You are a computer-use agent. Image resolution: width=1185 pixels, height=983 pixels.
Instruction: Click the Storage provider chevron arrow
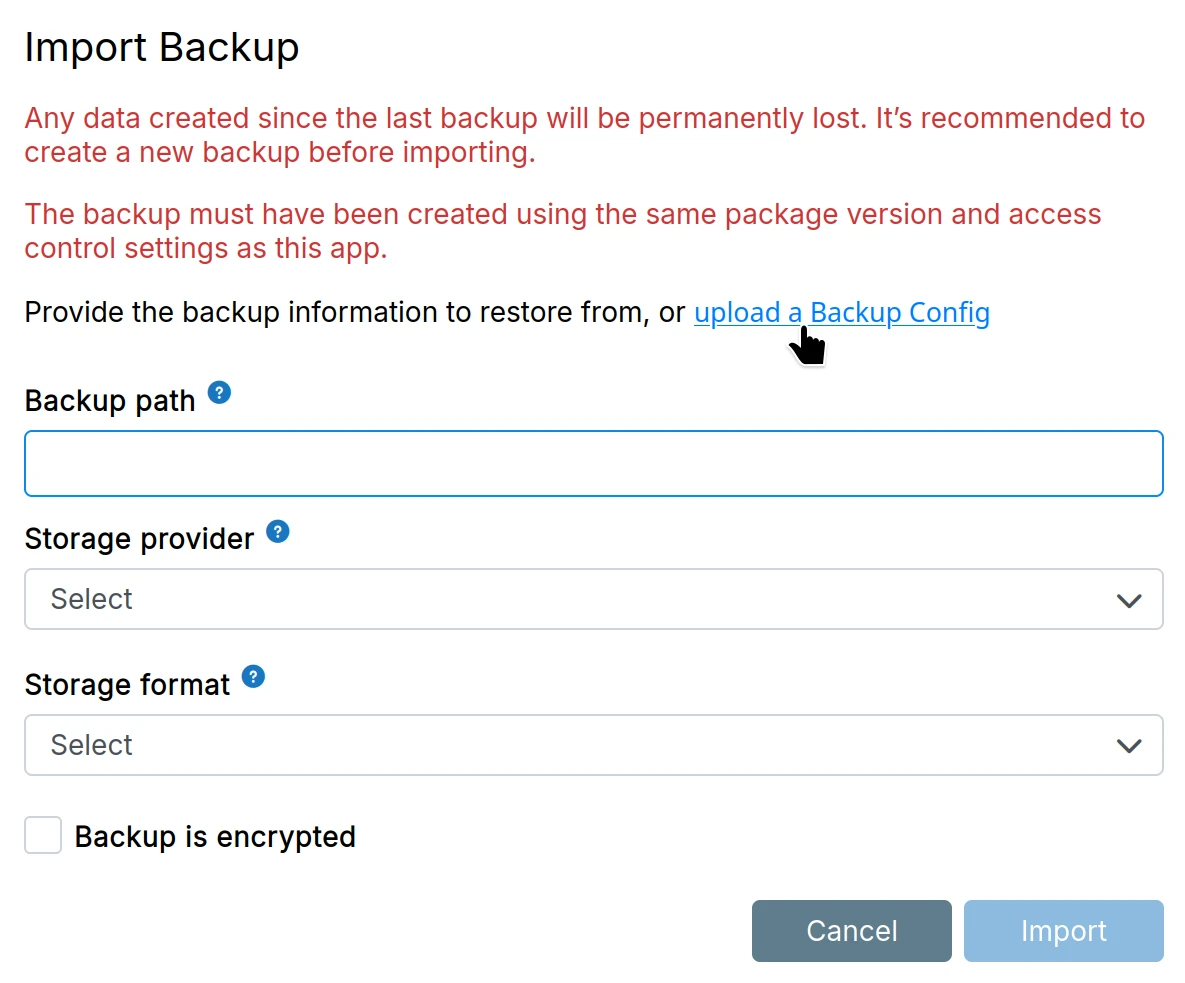coord(1129,601)
